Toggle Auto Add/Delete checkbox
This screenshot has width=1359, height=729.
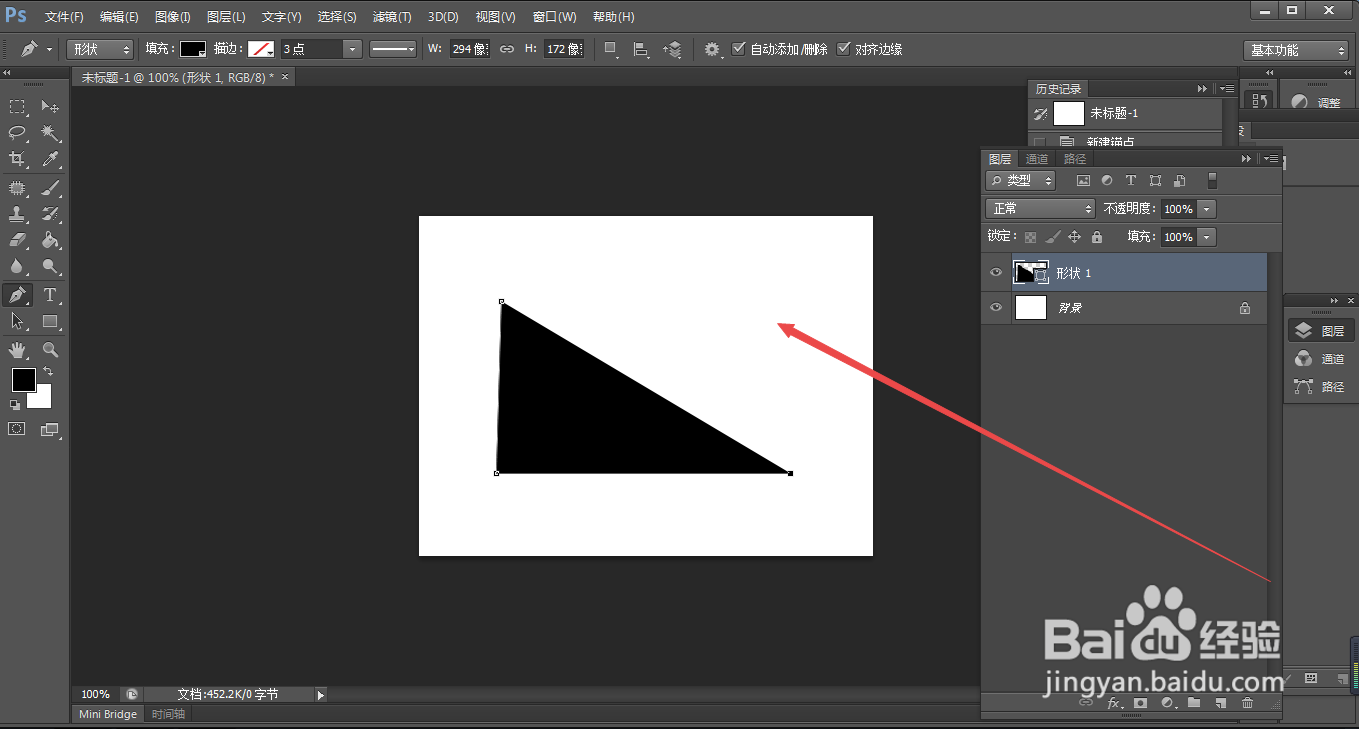[739, 48]
